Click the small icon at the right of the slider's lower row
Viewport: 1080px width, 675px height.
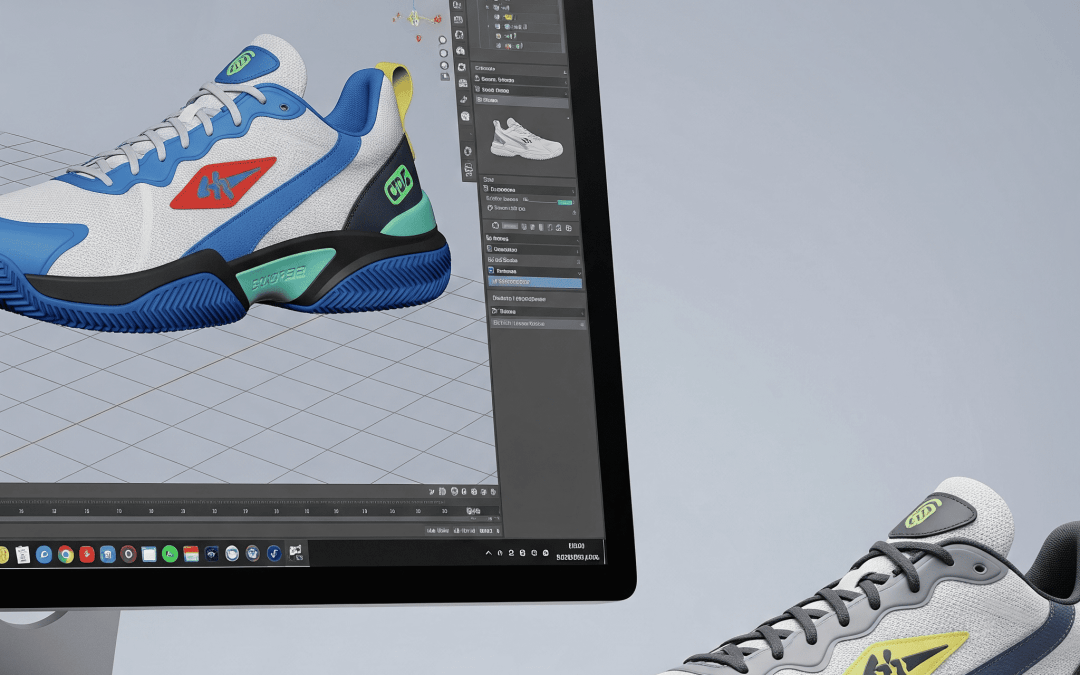pos(574,212)
